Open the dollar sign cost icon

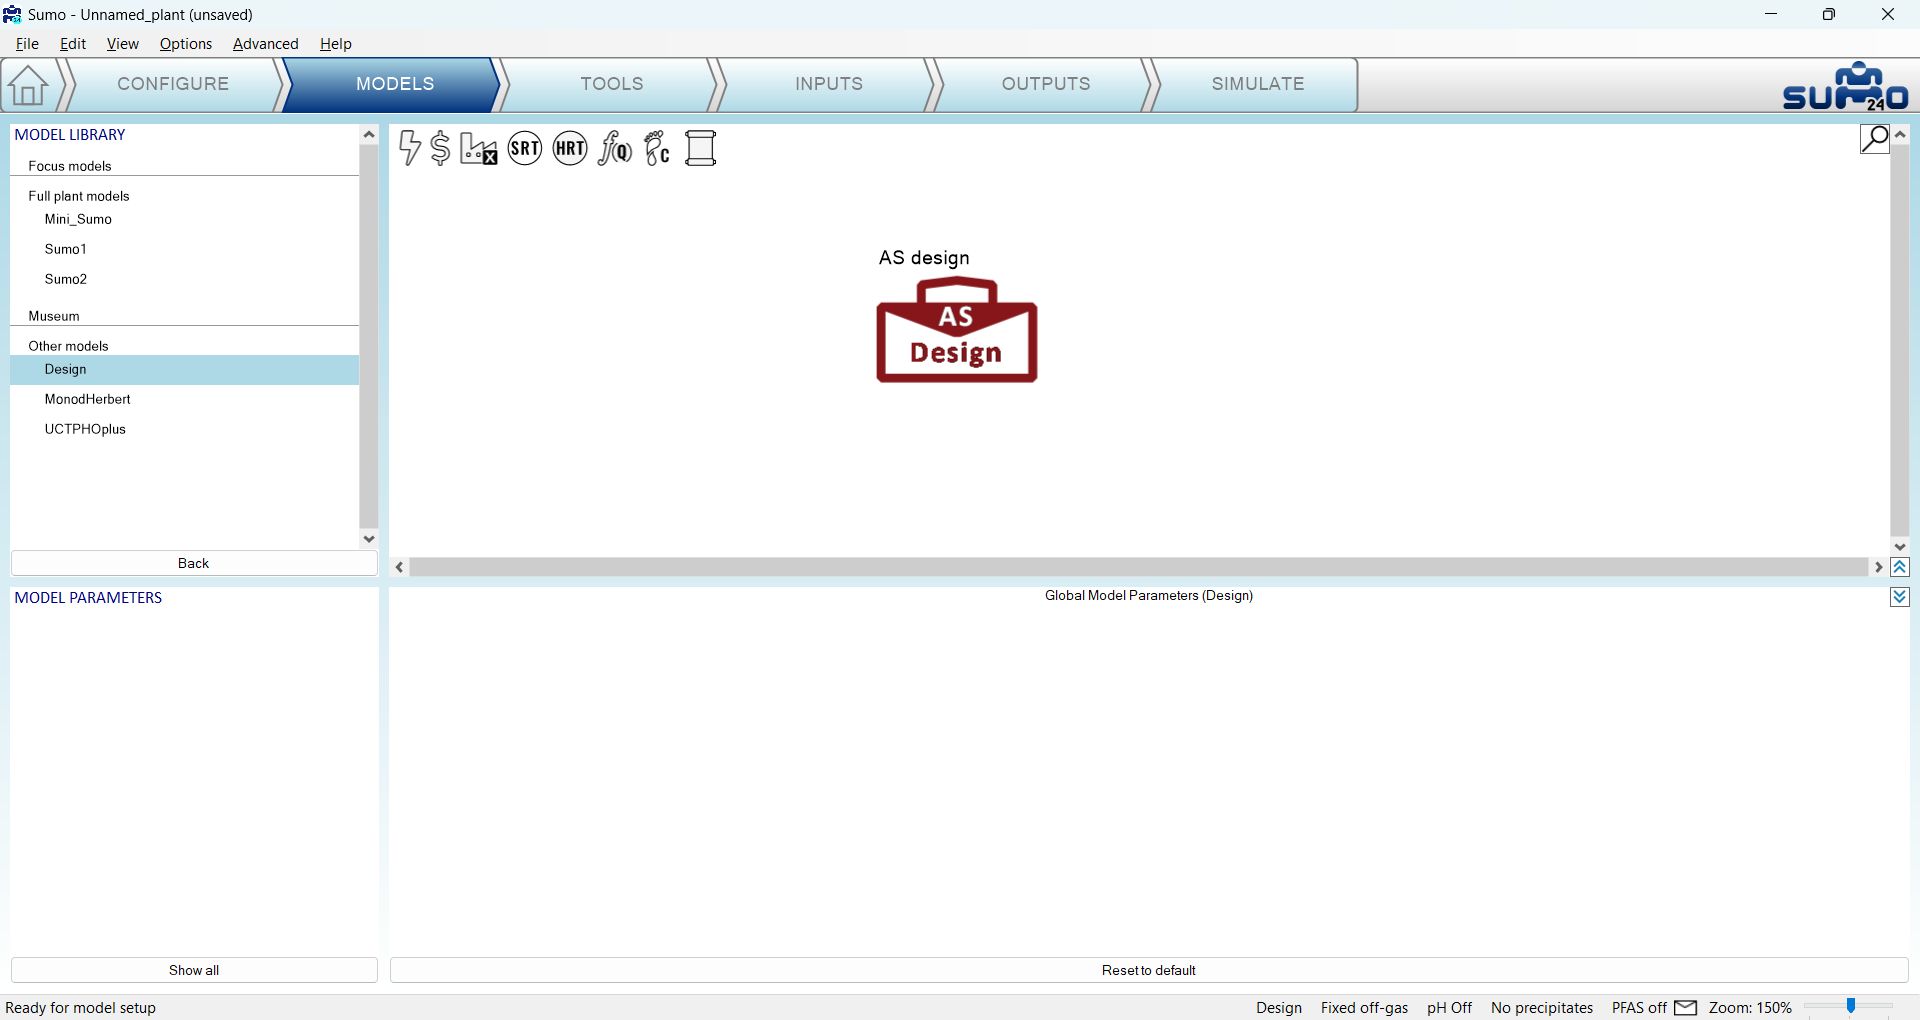[x=440, y=148]
